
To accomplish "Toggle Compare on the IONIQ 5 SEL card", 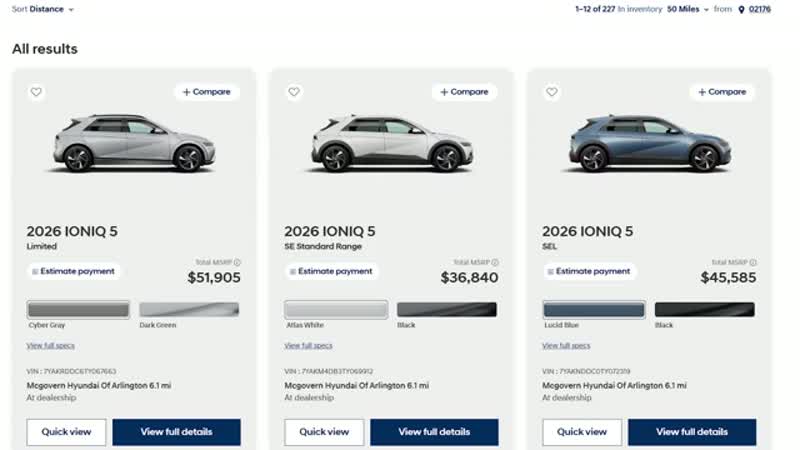I will (722, 92).
